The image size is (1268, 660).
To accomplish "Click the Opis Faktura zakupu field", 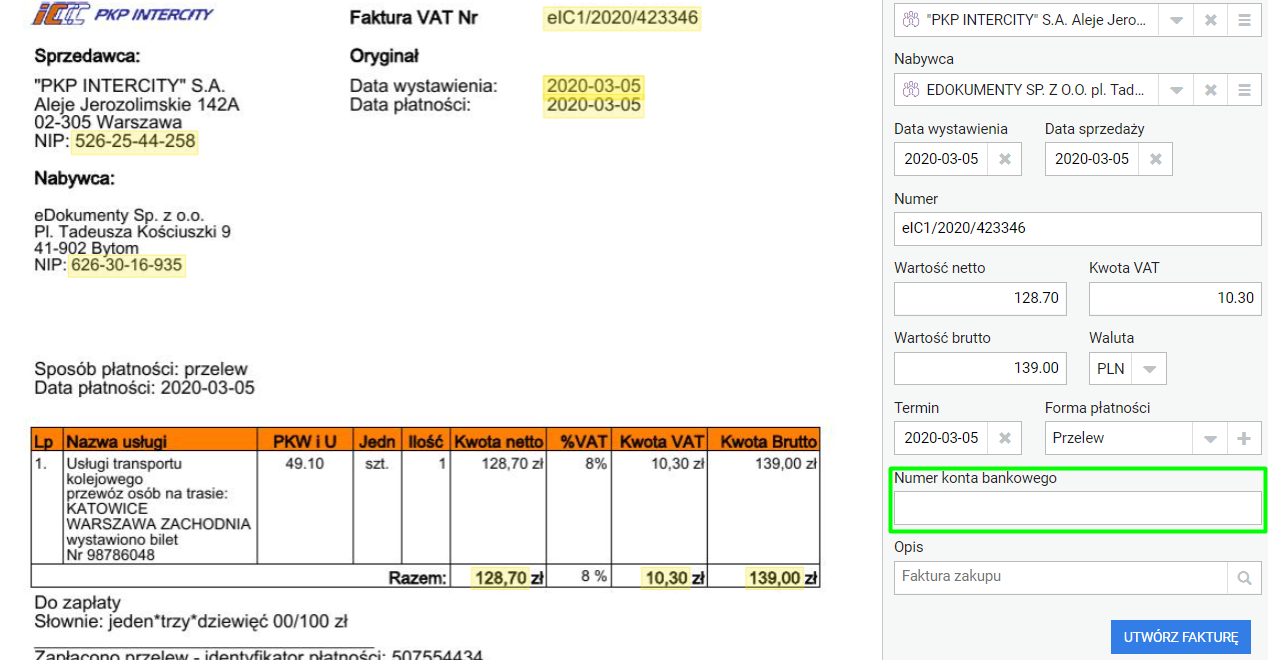I will (x=1061, y=577).
